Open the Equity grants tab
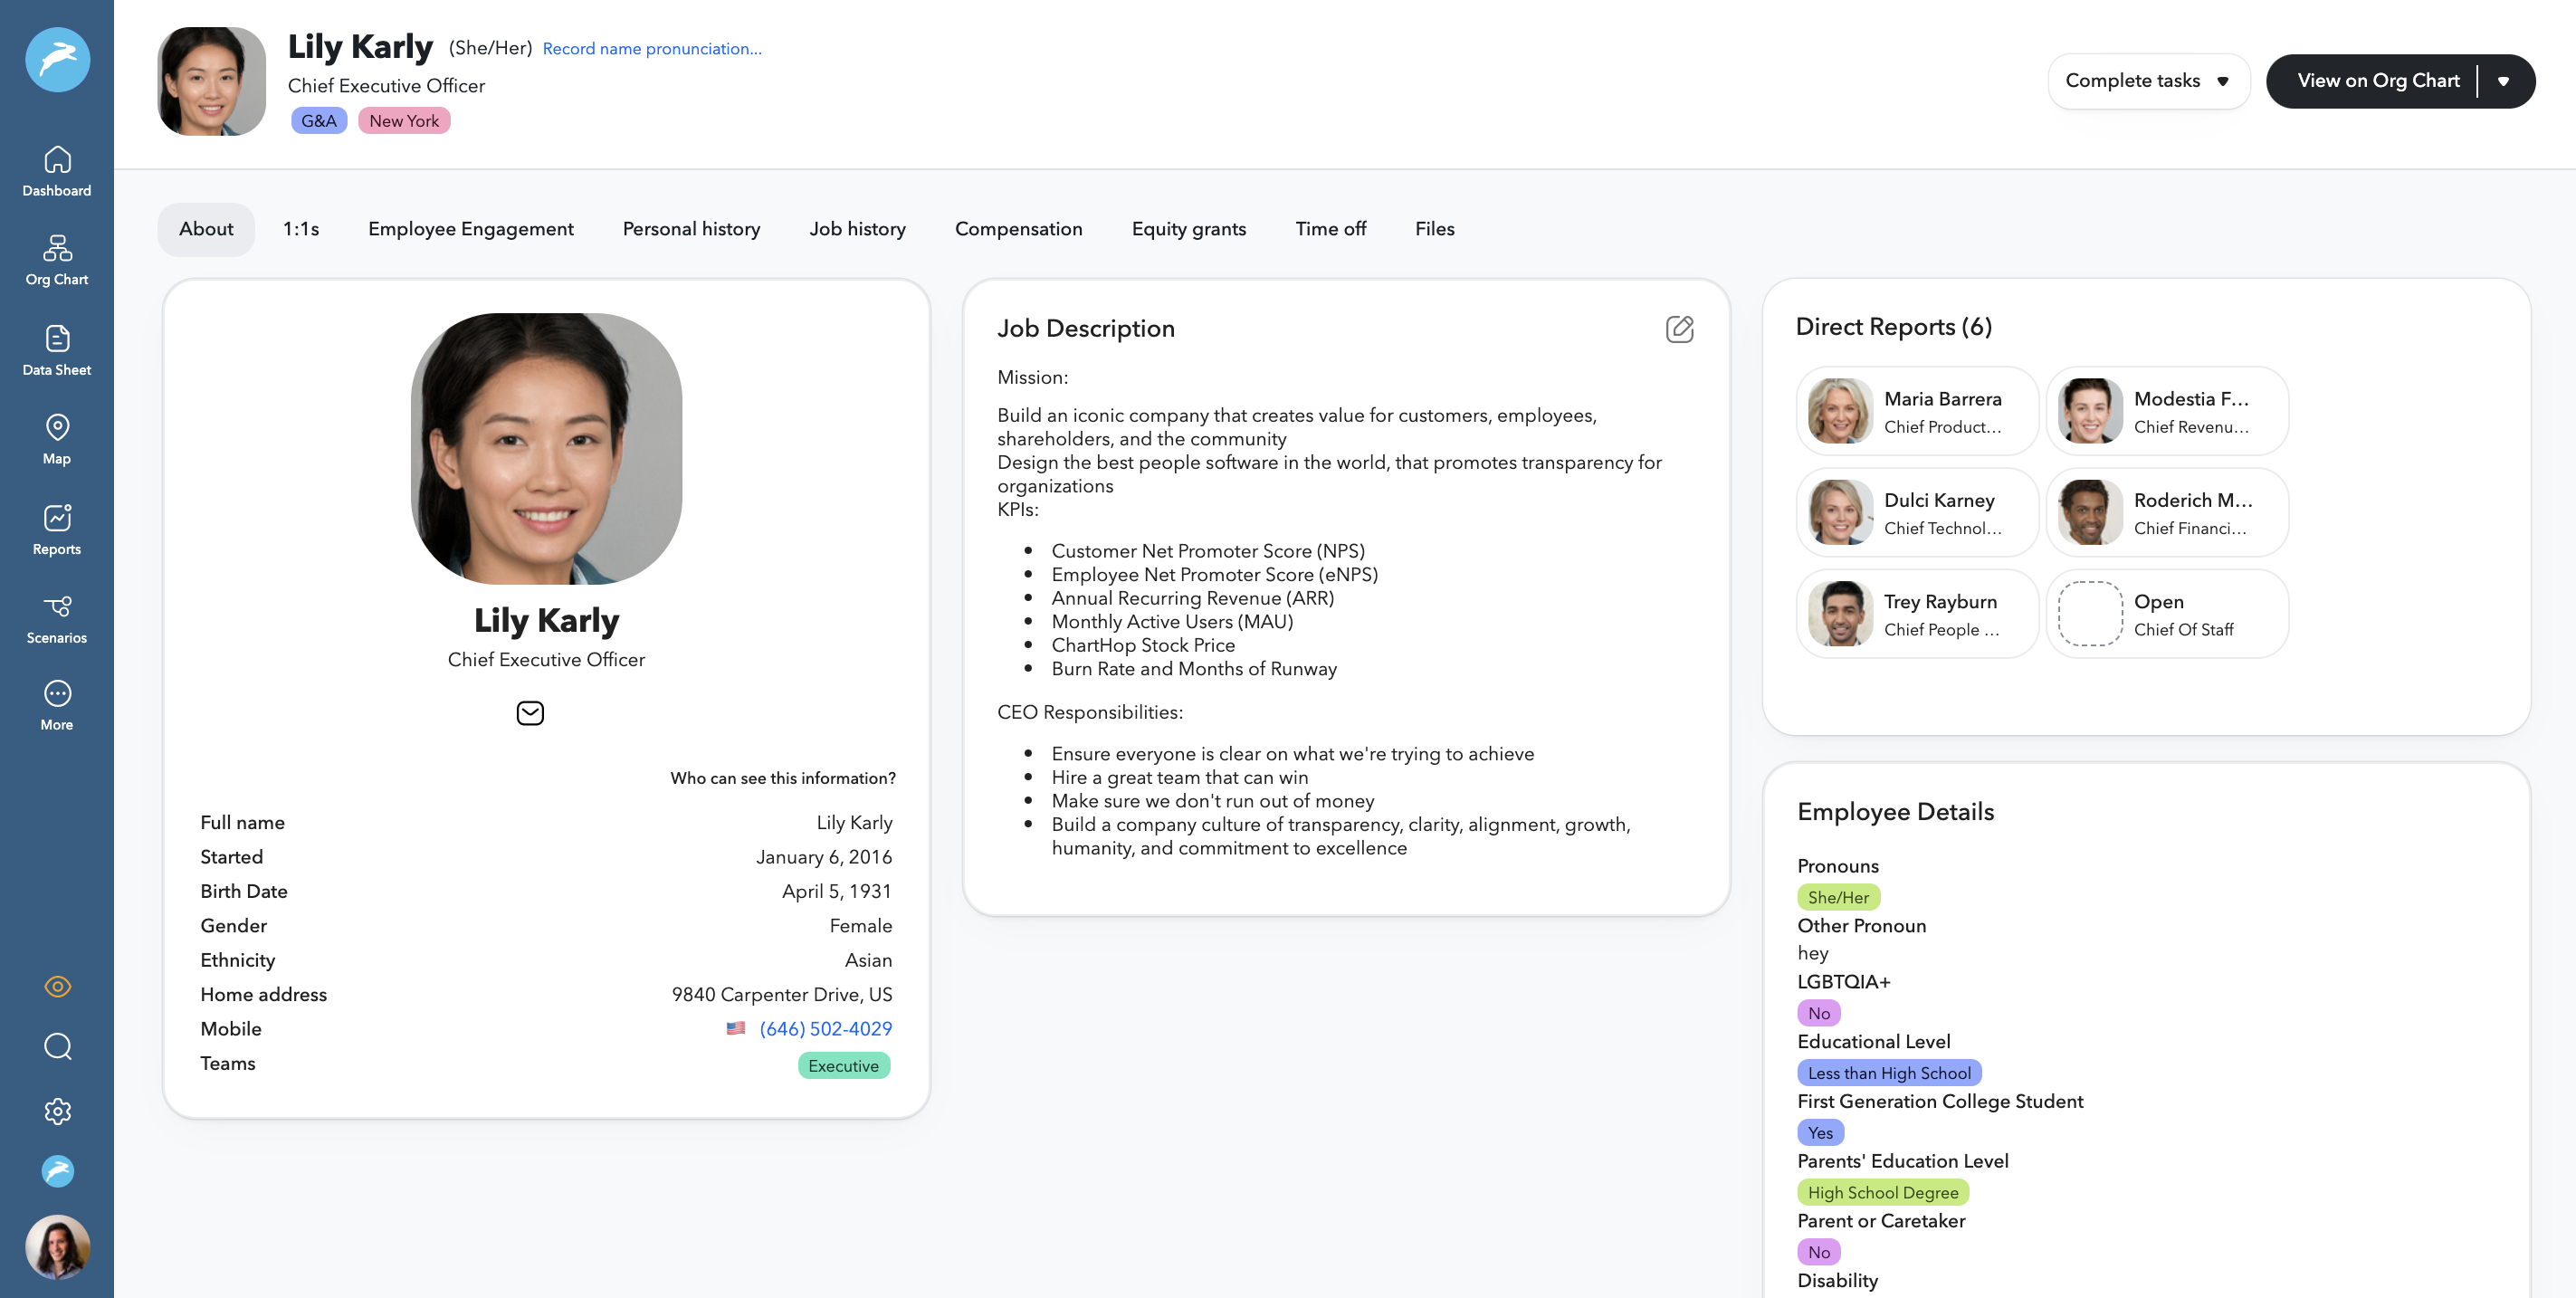Viewport: 2576px width, 1298px height. pos(1189,229)
